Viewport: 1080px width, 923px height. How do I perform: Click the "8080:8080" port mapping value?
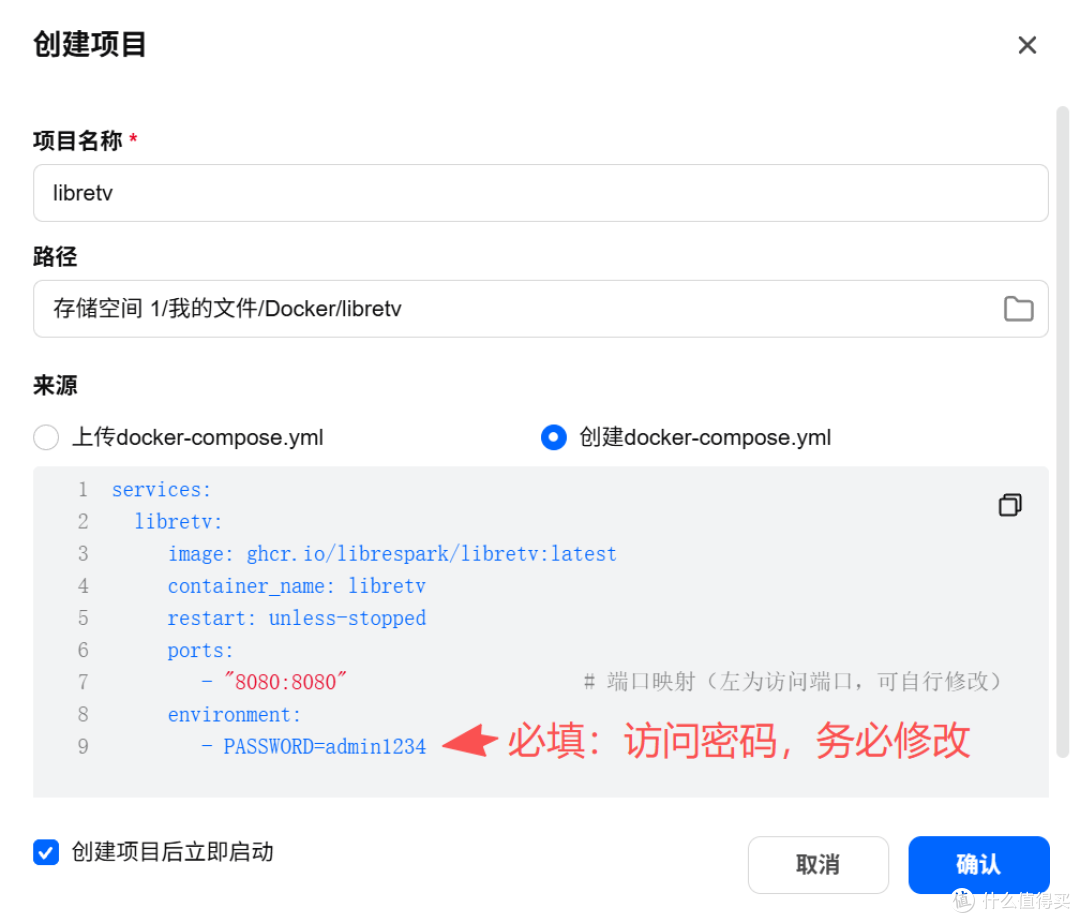285,682
